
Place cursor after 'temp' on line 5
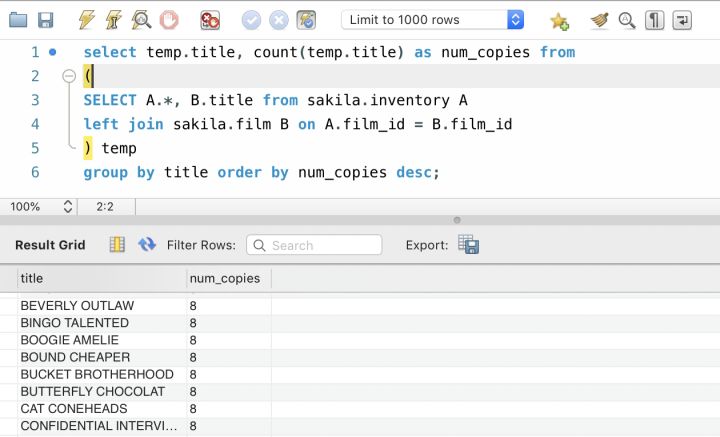tap(137, 149)
